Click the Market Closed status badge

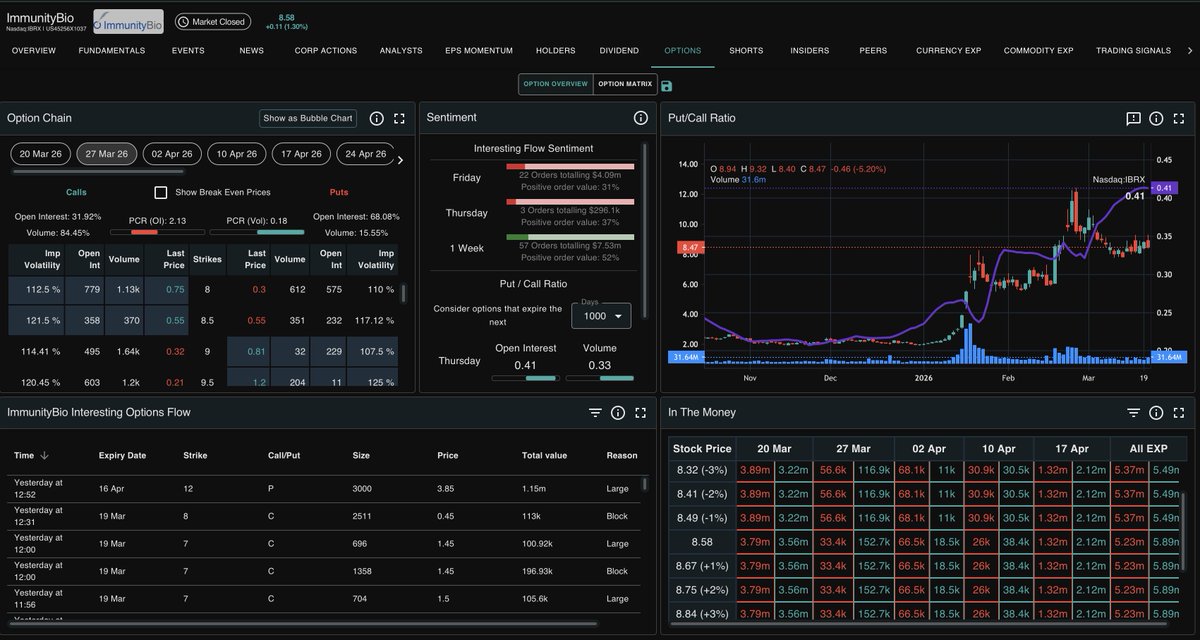click(211, 21)
